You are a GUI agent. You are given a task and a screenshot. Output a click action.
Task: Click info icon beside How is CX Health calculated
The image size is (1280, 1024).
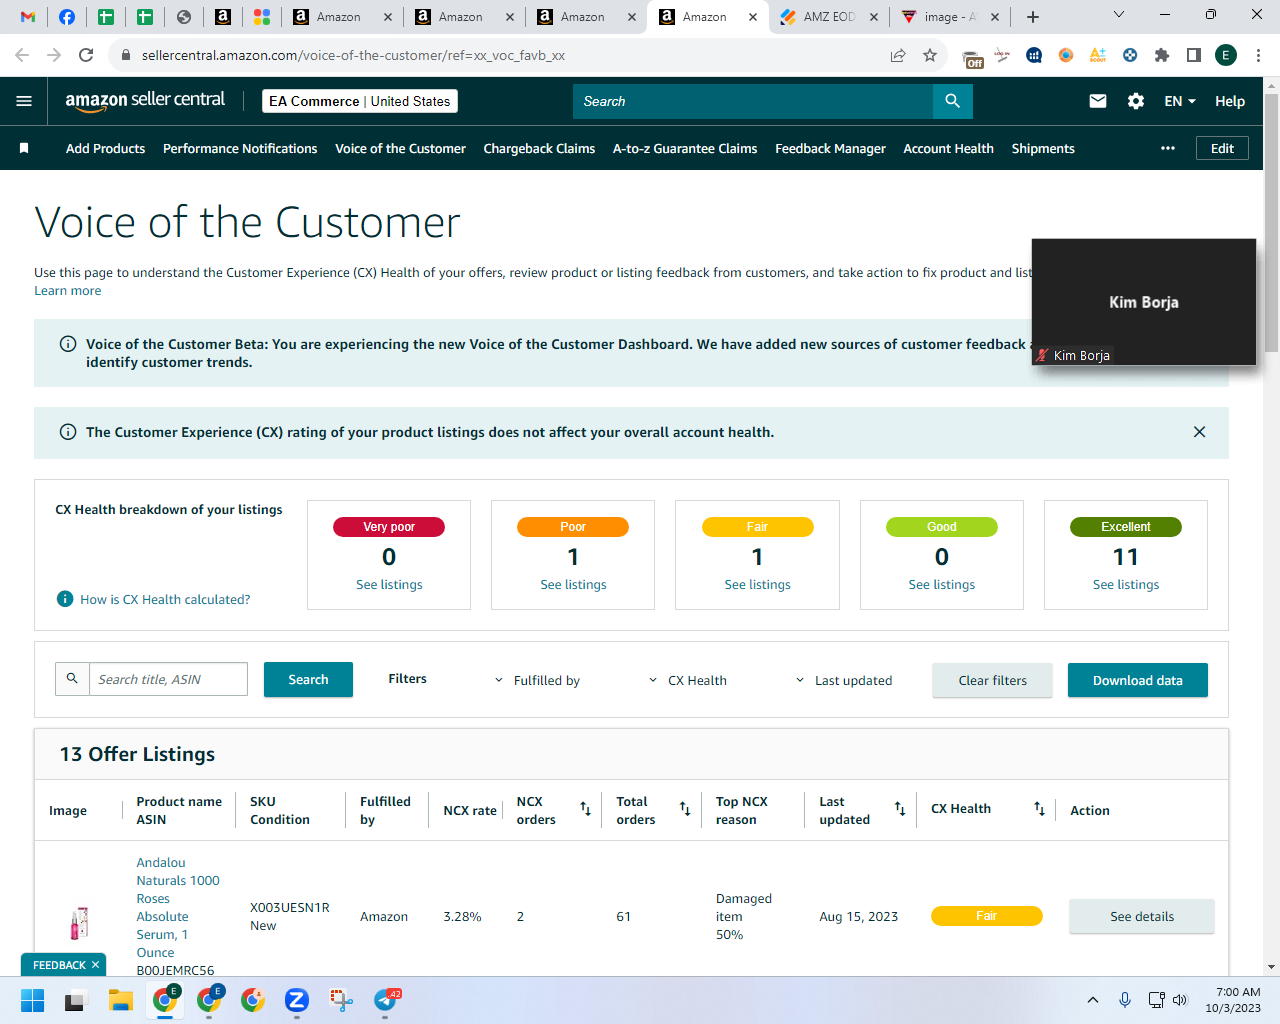[65, 599]
